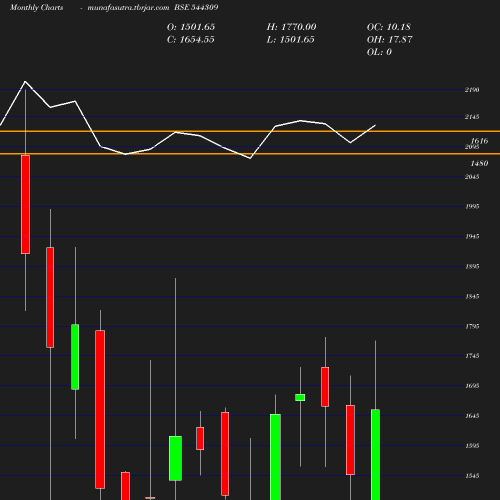Select the open value "O: 1501.65"

(x=191, y=27)
